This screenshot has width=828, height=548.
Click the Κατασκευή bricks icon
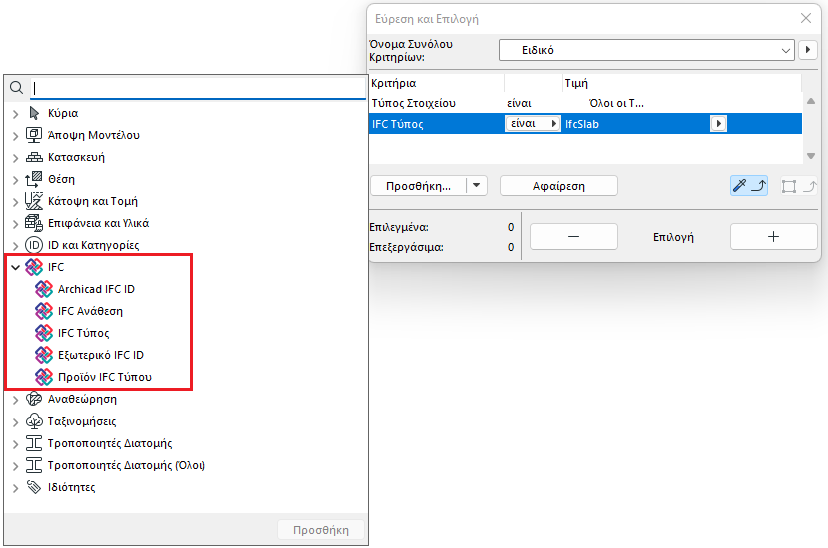coord(34,157)
